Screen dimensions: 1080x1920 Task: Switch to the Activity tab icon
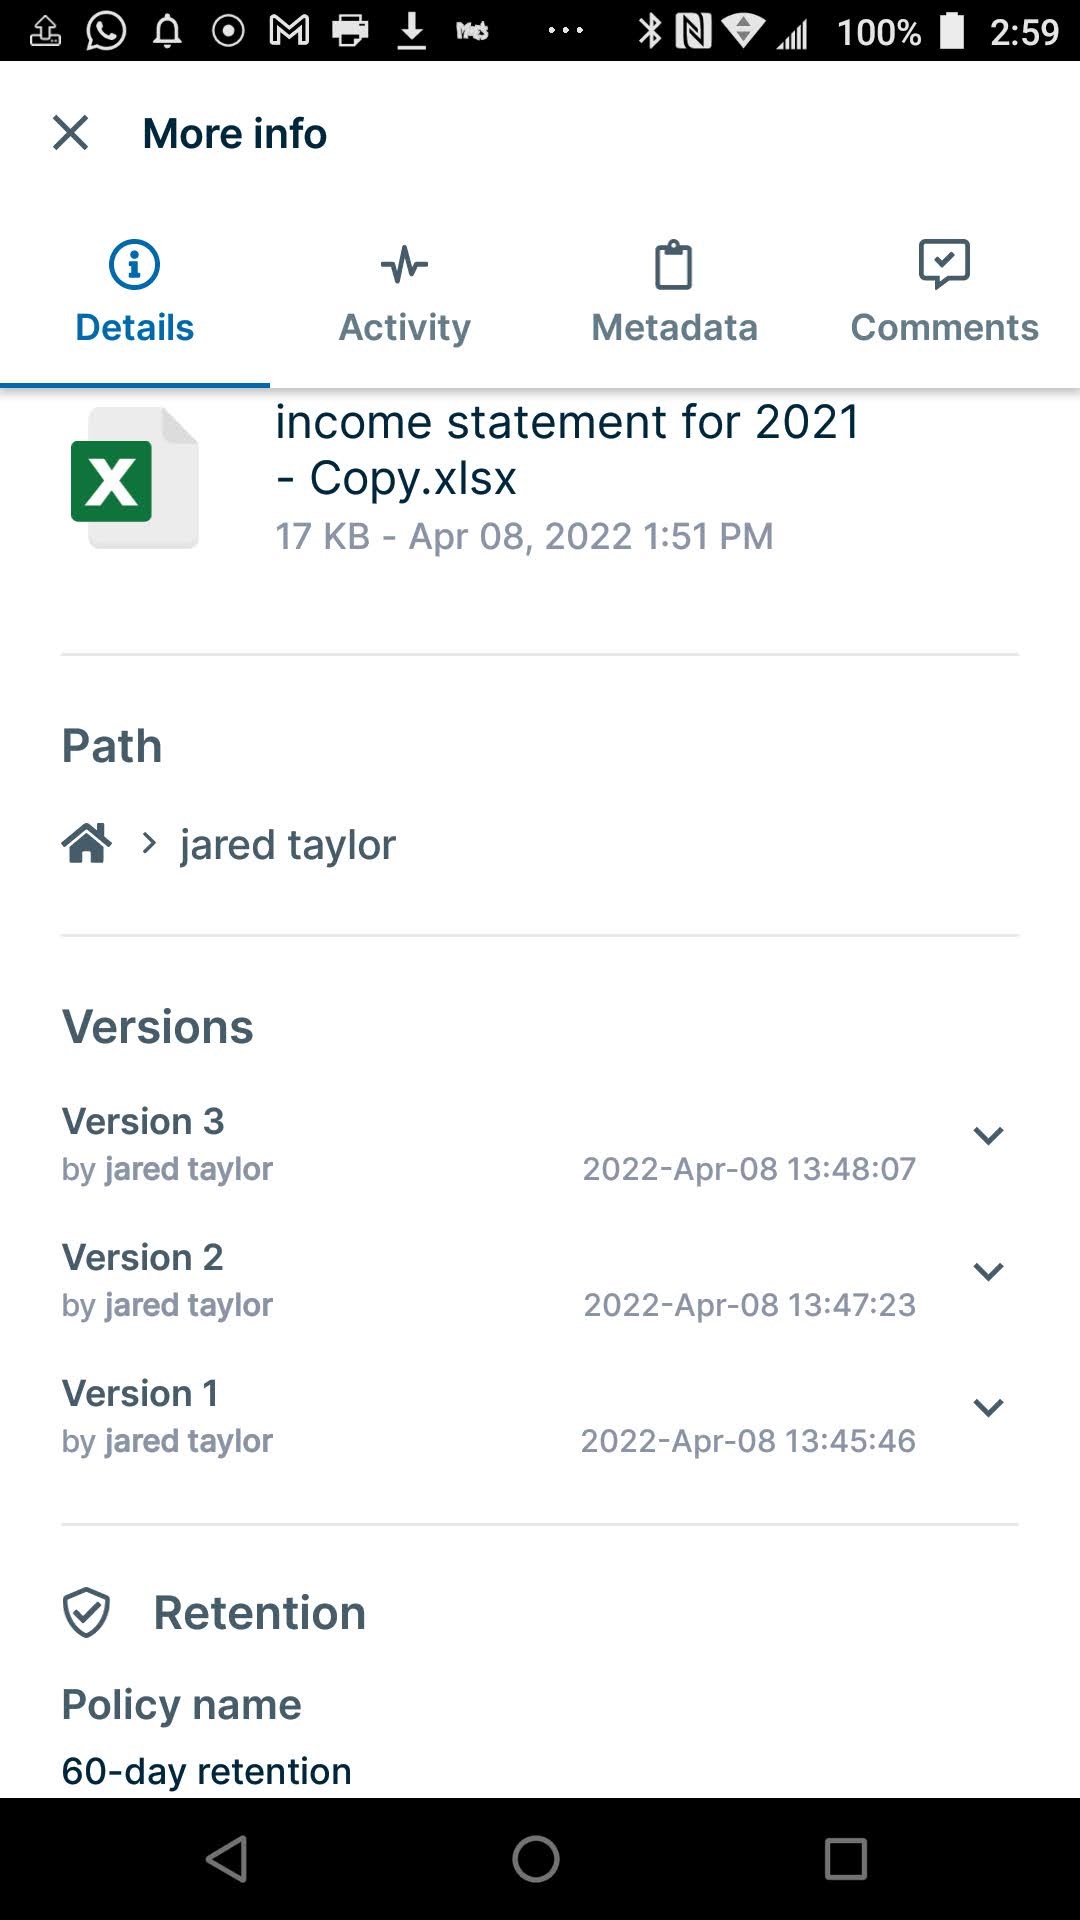pyautogui.click(x=403, y=264)
